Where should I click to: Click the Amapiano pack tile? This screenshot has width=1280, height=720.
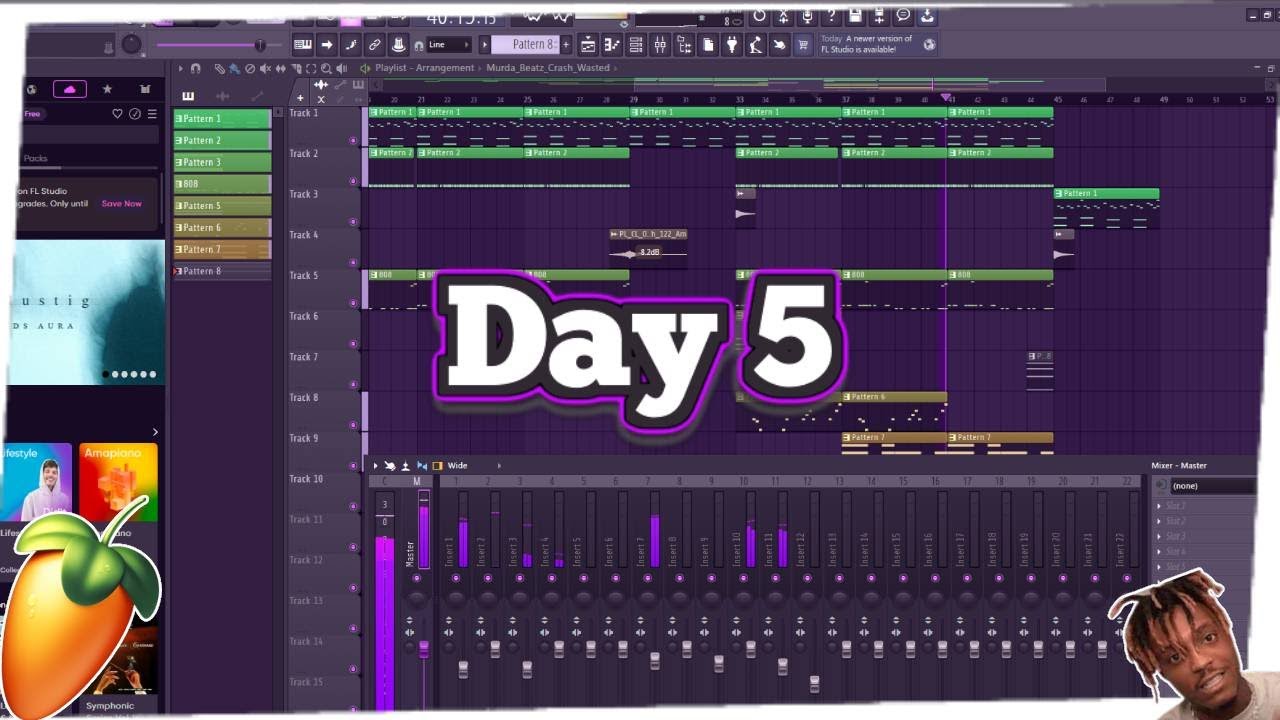coord(118,483)
